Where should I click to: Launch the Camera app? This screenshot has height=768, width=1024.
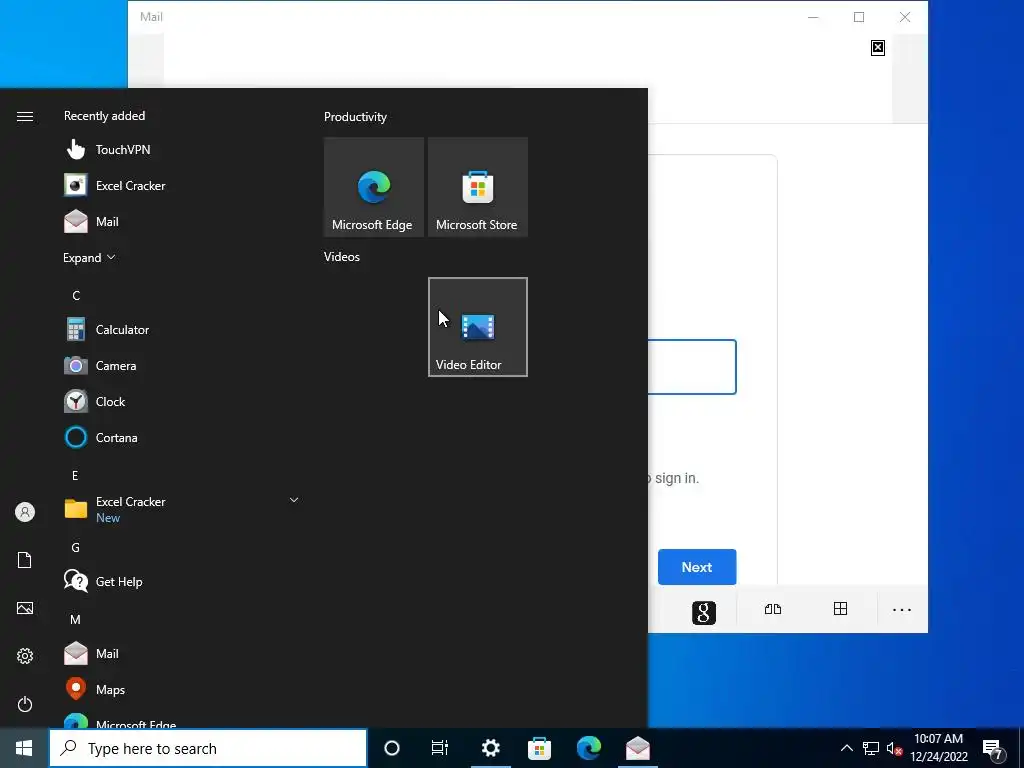(x=180, y=365)
